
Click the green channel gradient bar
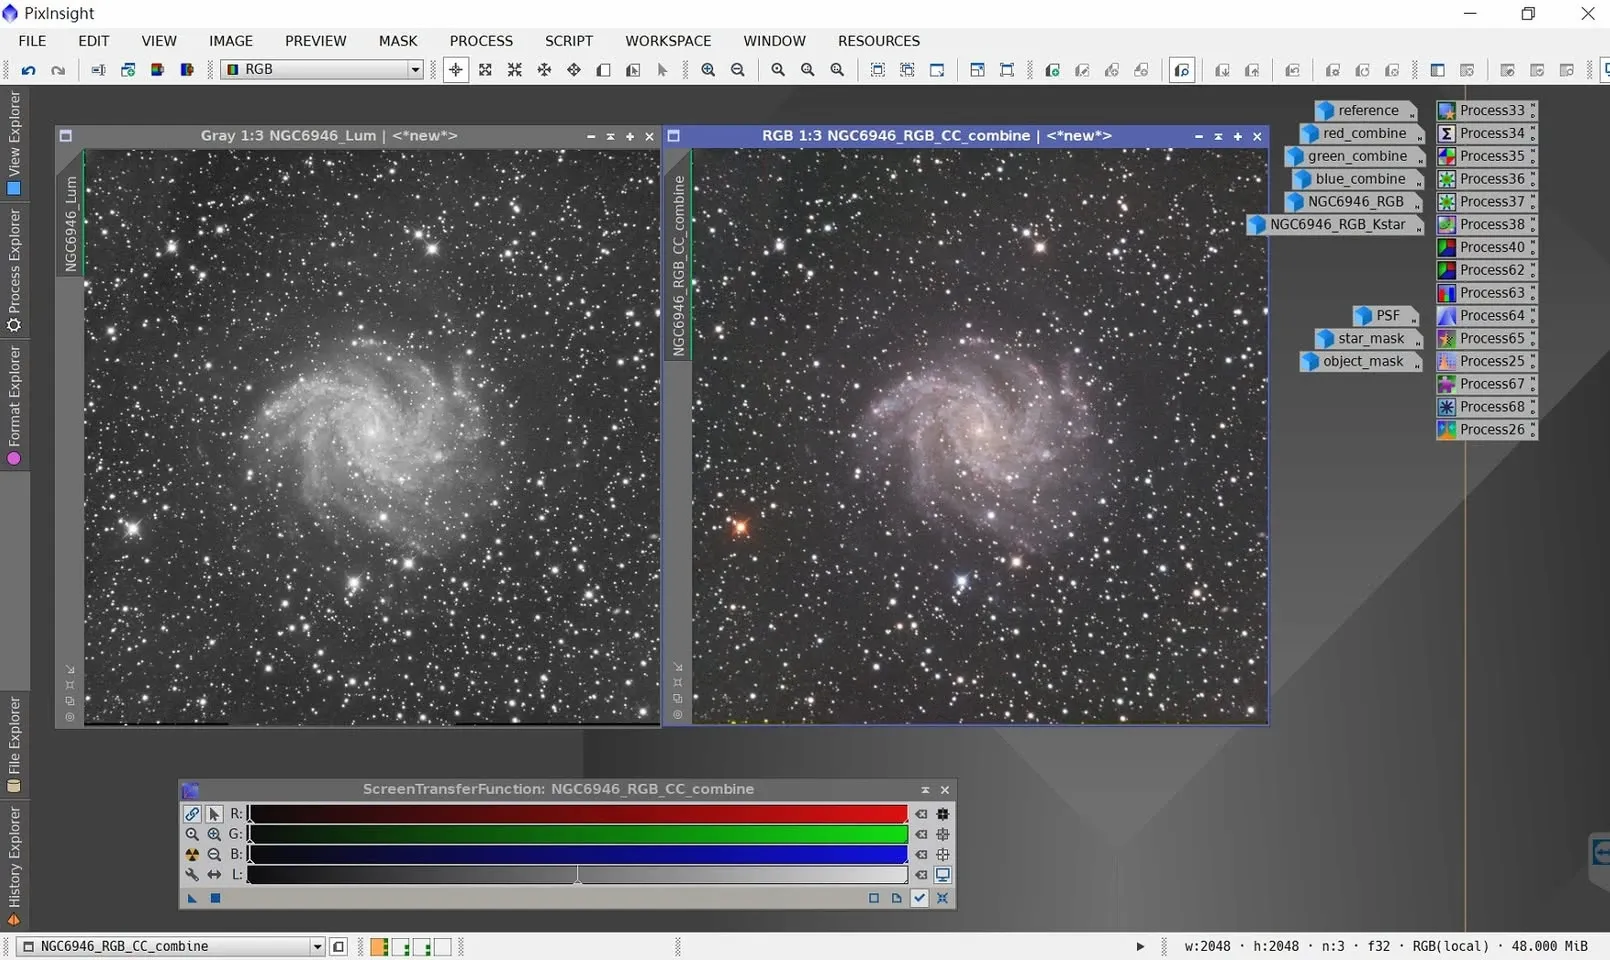578,834
